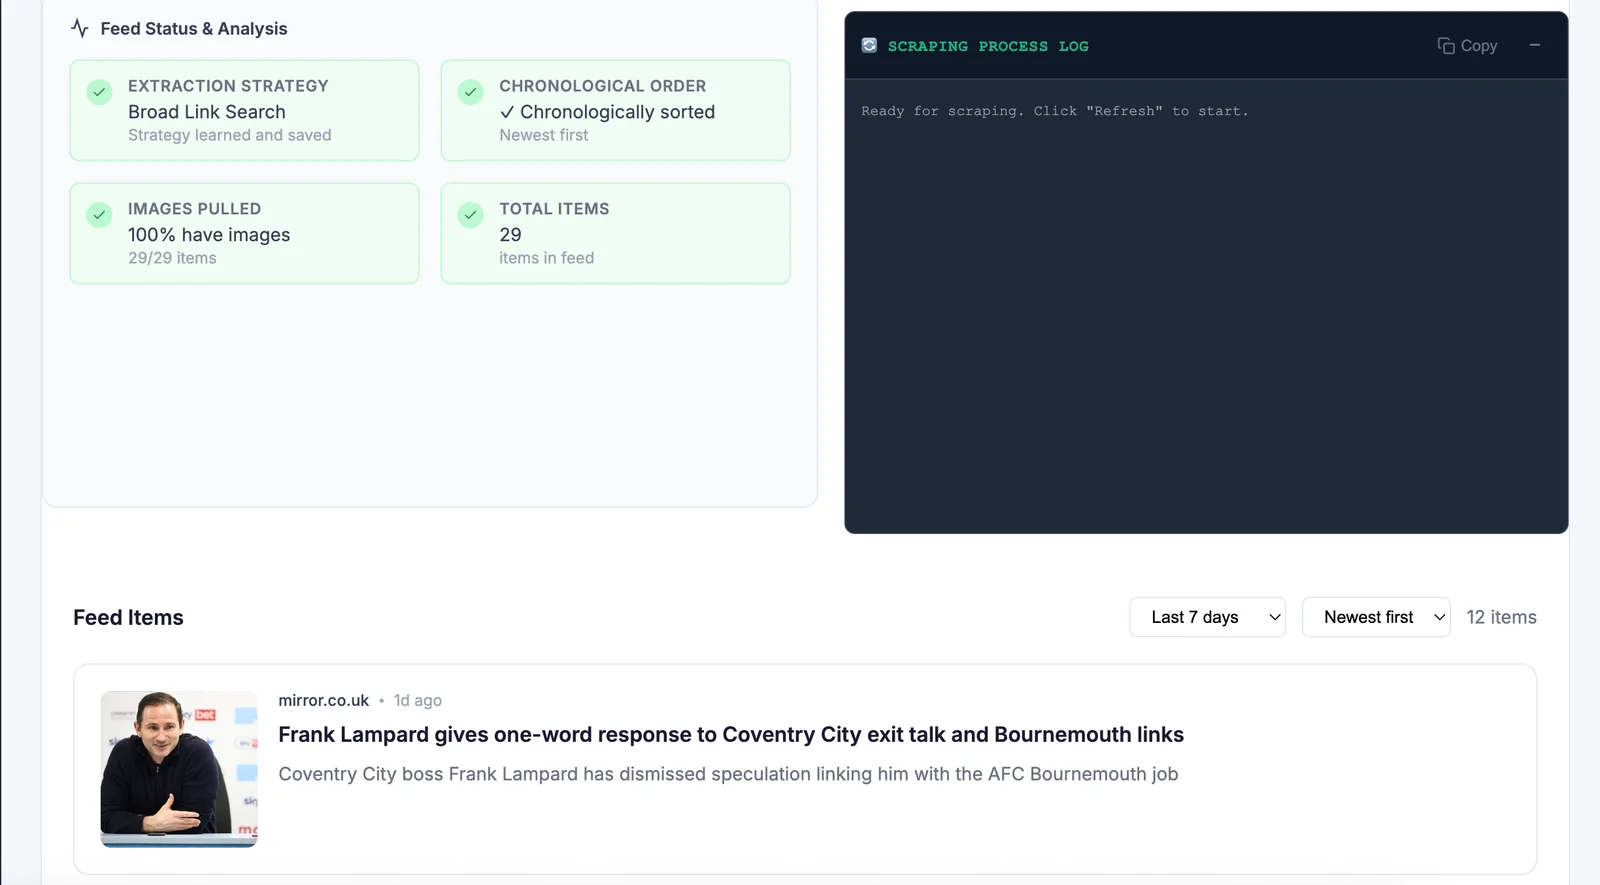Image resolution: width=1600 pixels, height=885 pixels.
Task: Click the Total Items green check icon
Action: tap(470, 215)
